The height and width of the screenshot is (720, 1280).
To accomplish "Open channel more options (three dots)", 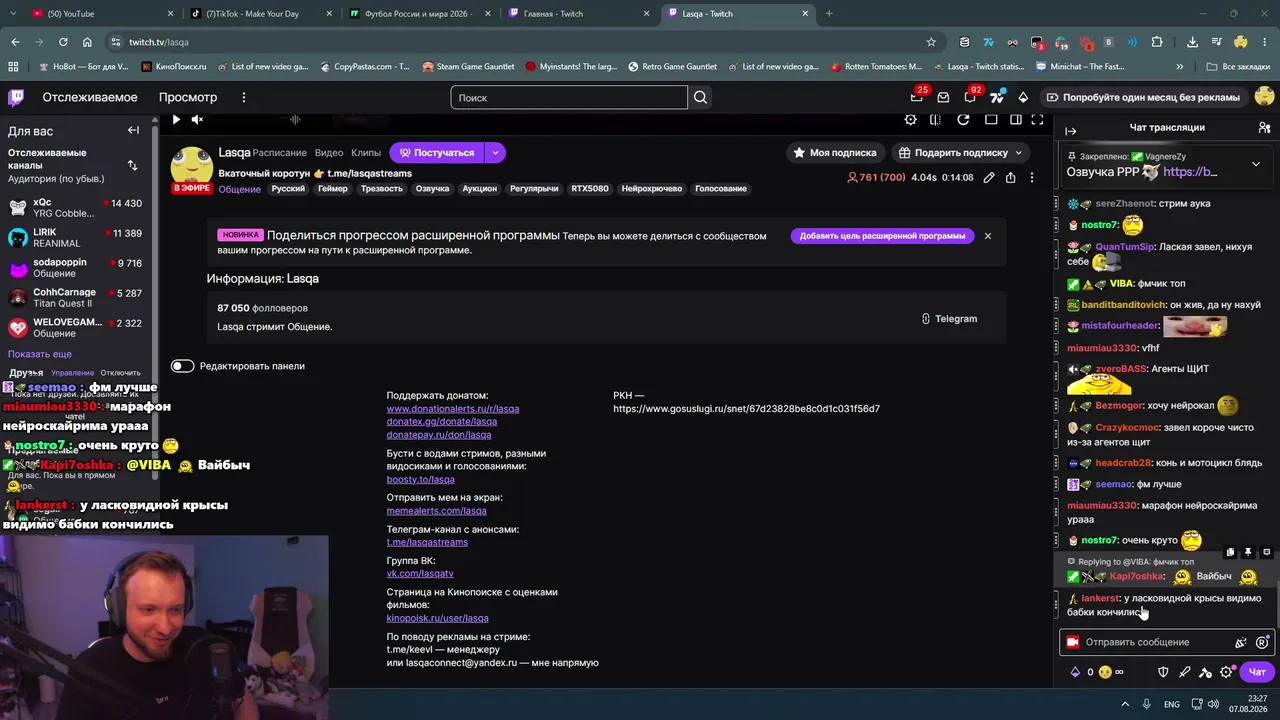I will pyautogui.click(x=1032, y=178).
